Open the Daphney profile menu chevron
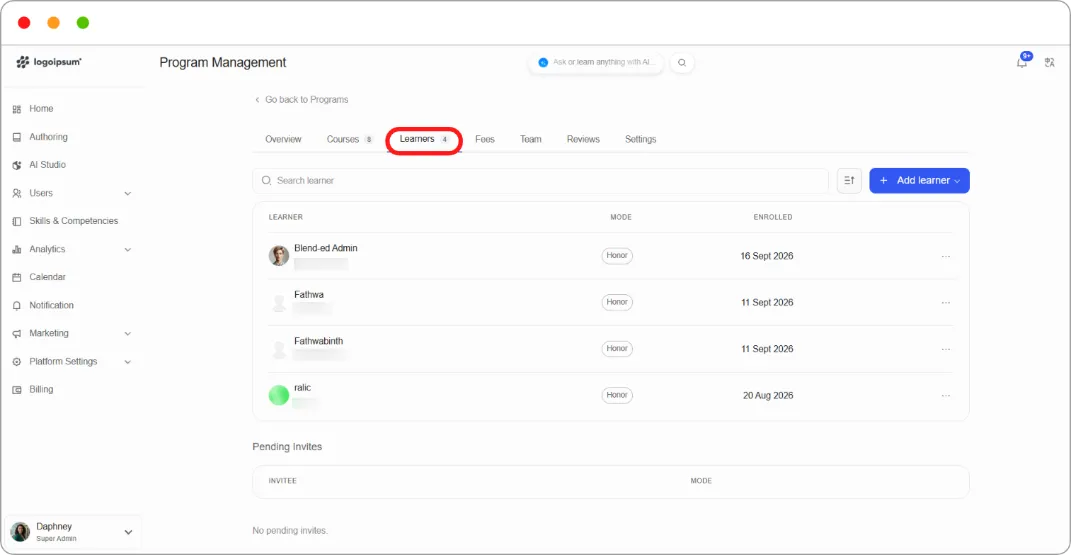This screenshot has height=555, width=1071. click(x=128, y=532)
